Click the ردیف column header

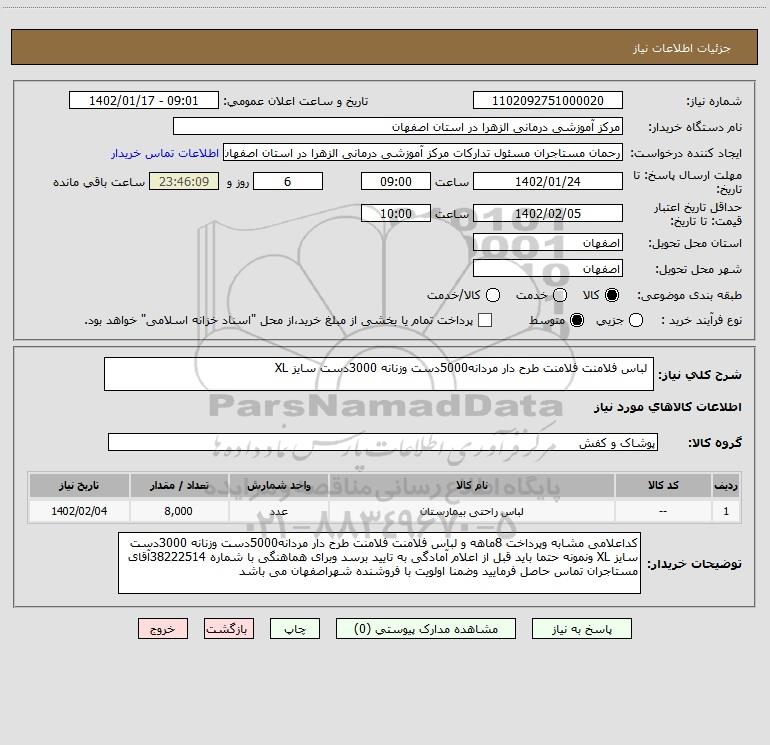pyautogui.click(x=726, y=486)
